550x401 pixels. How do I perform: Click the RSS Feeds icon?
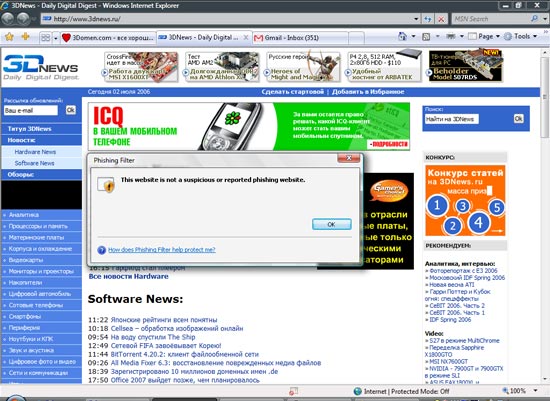(x=426, y=36)
